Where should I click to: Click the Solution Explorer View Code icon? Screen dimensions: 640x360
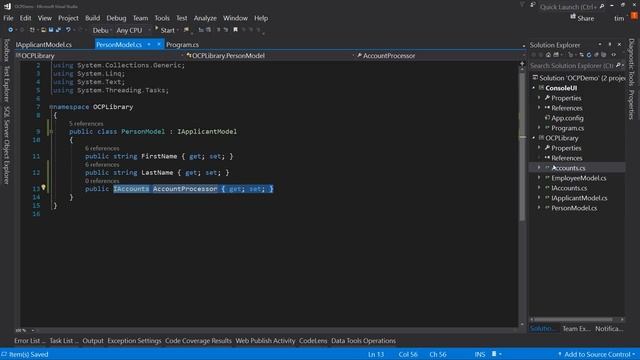click(613, 55)
